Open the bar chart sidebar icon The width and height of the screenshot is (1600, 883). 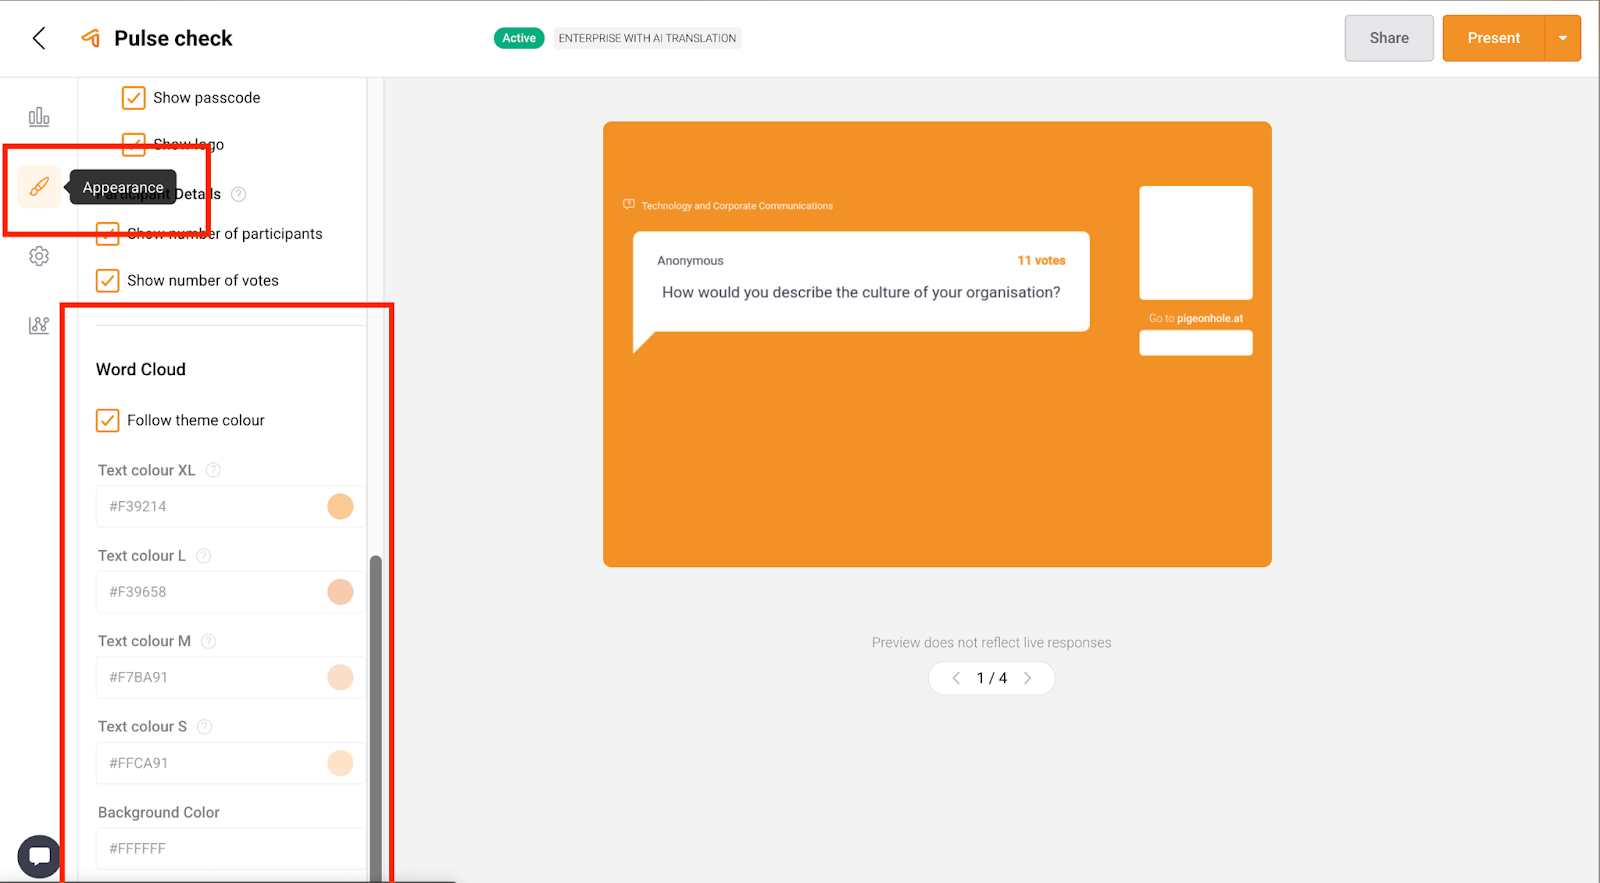click(39, 117)
